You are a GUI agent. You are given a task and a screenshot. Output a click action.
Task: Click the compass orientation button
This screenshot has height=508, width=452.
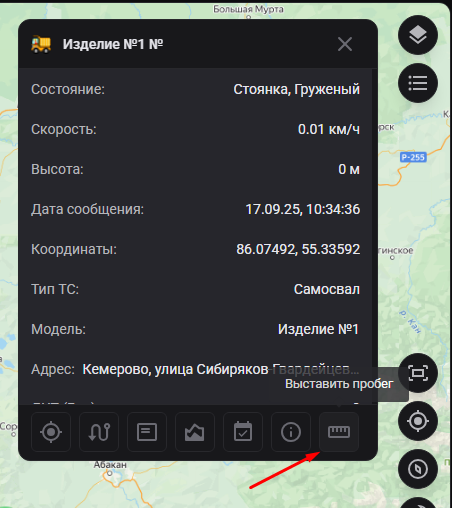[418, 469]
